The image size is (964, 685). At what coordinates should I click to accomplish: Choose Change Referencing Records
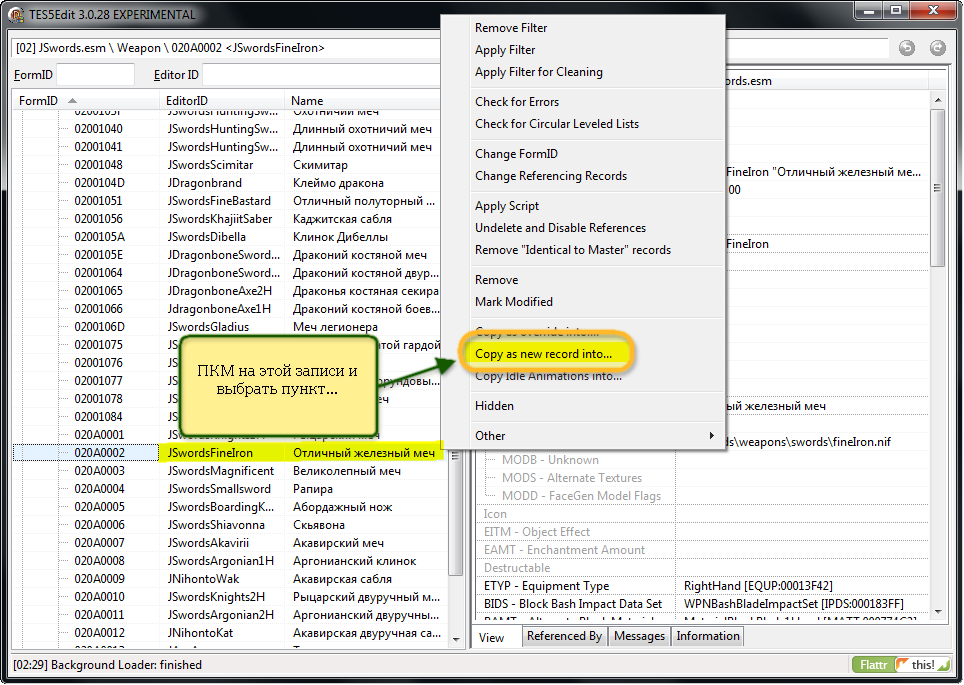(551, 176)
